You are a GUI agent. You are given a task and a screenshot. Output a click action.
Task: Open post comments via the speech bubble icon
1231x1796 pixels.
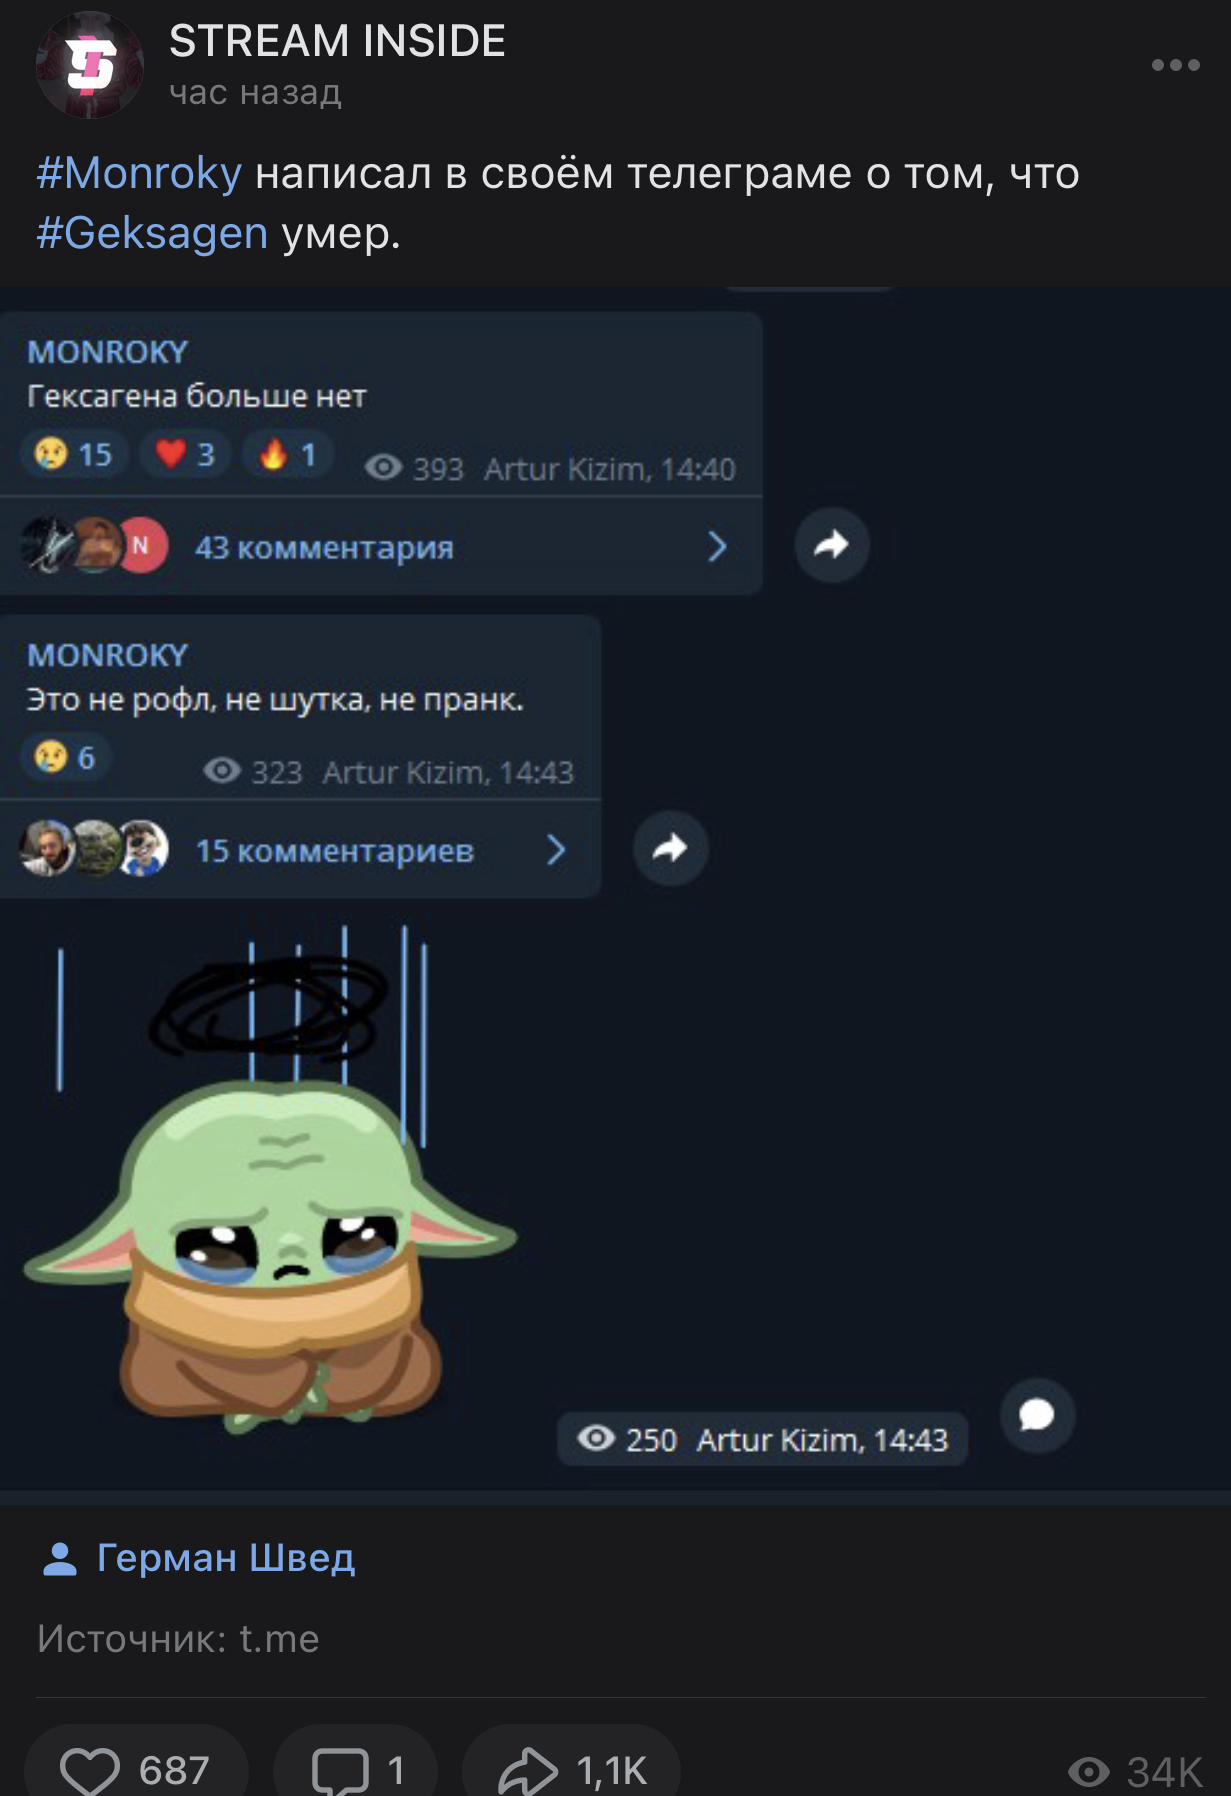pos(356,1769)
